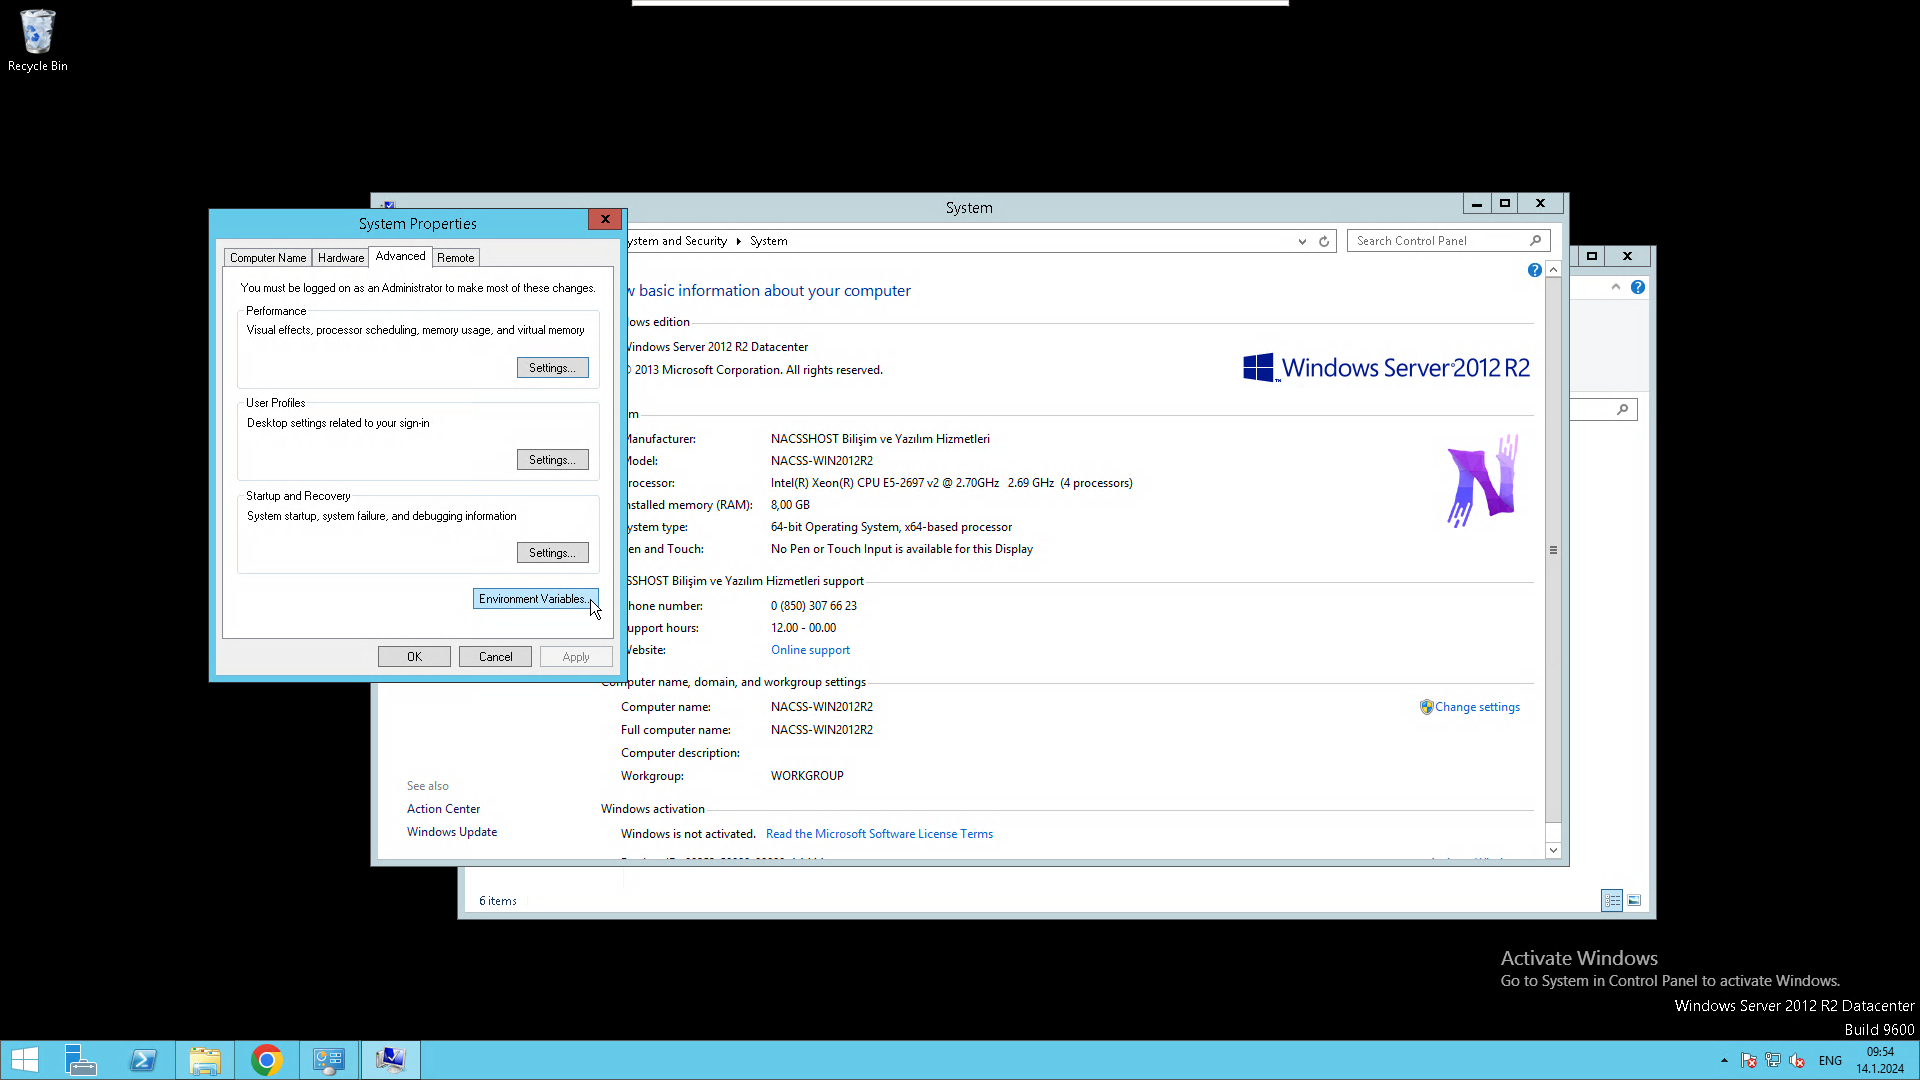
Task: Switch to the Computer Name tab
Action: tap(268, 258)
